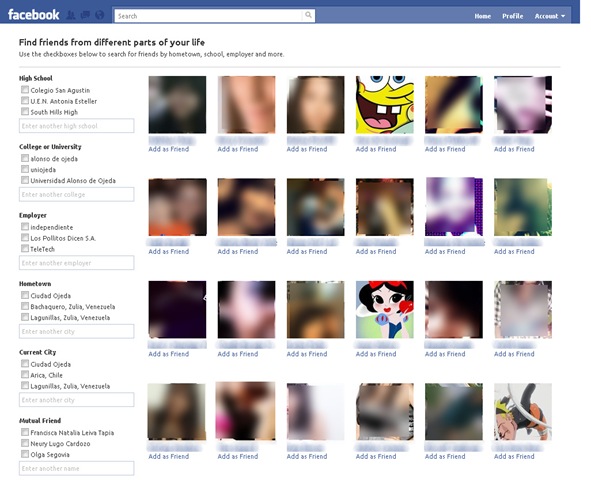This screenshot has height=480, width=591.
Task: Enable Universidad Alonso de Ojeda filter
Action: pos(25,180)
